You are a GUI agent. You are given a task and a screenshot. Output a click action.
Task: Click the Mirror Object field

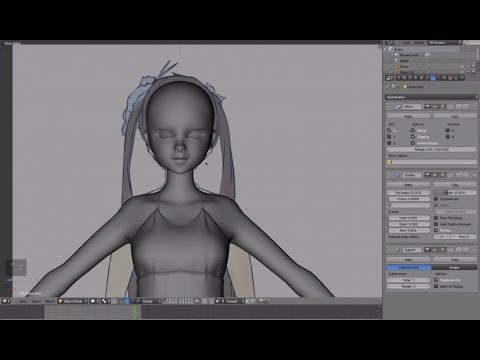(x=432, y=162)
